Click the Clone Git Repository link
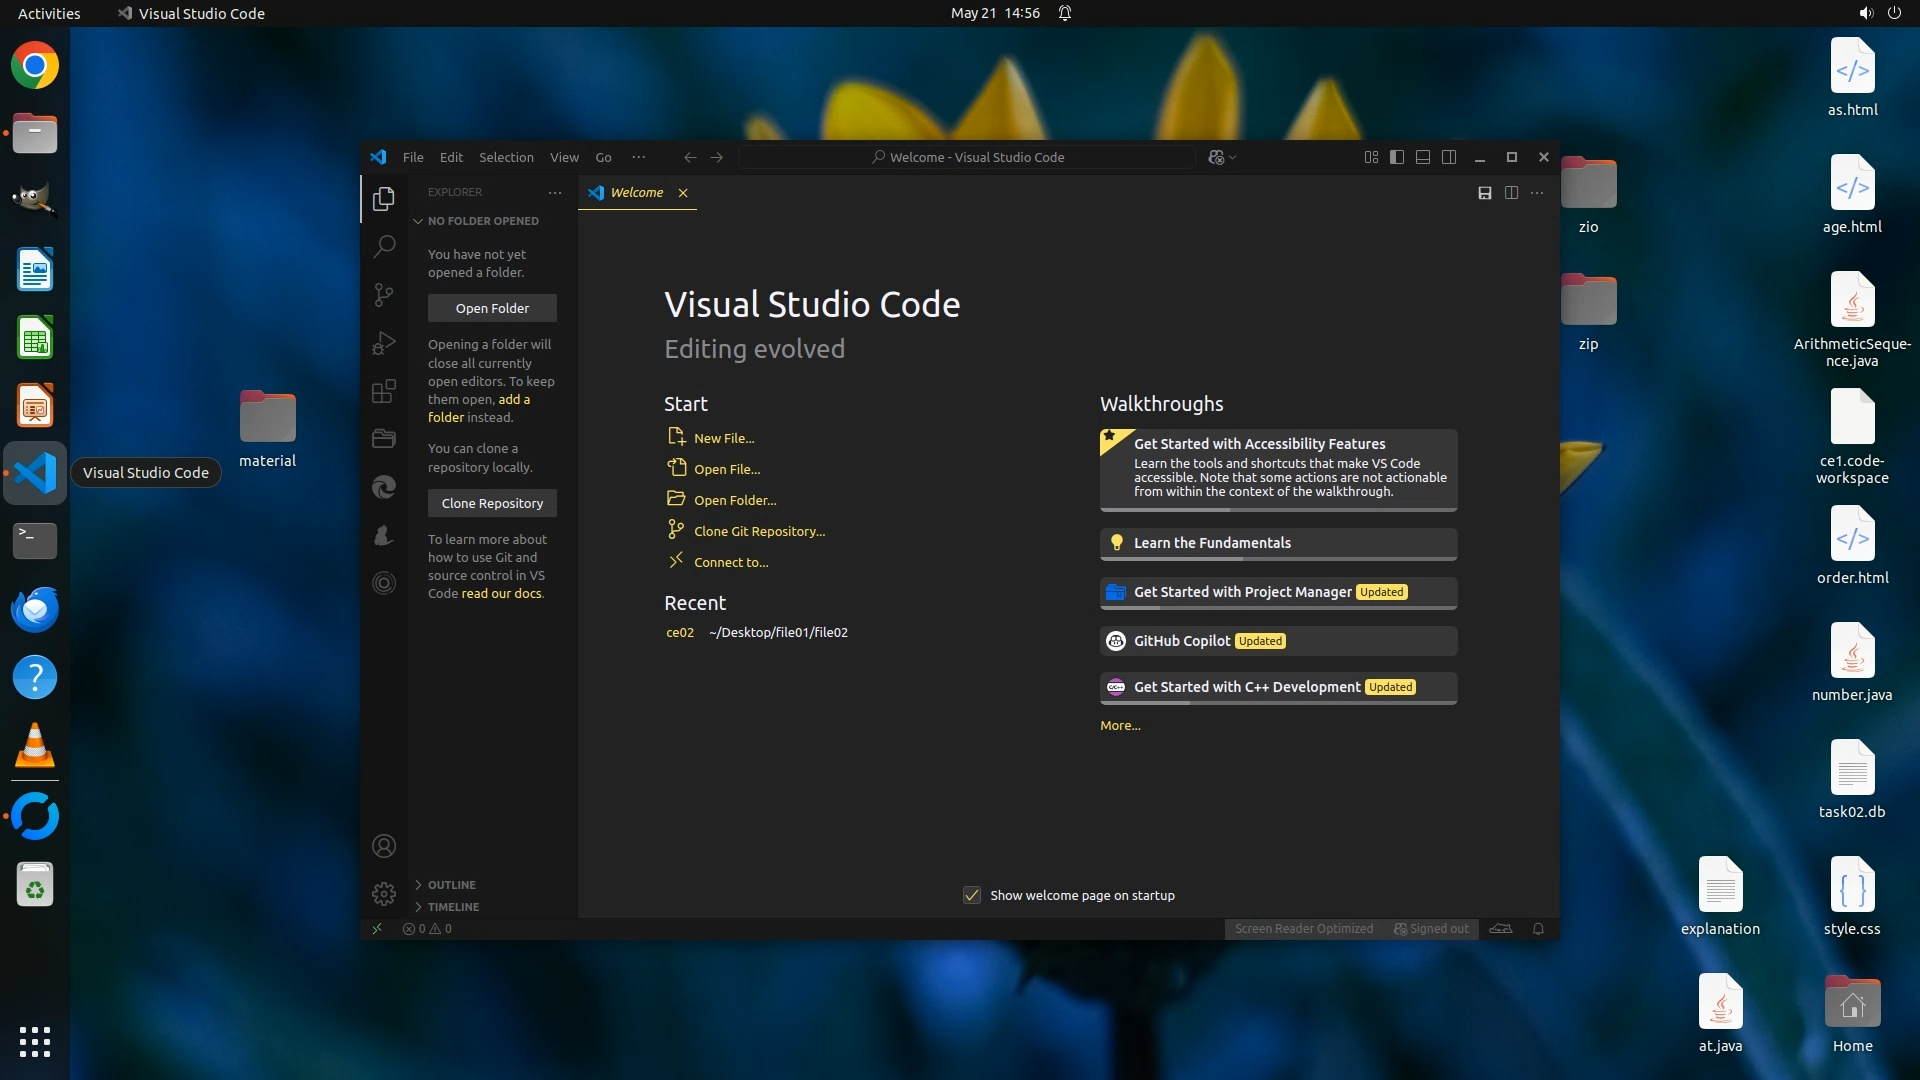The width and height of the screenshot is (1920, 1080). click(759, 531)
